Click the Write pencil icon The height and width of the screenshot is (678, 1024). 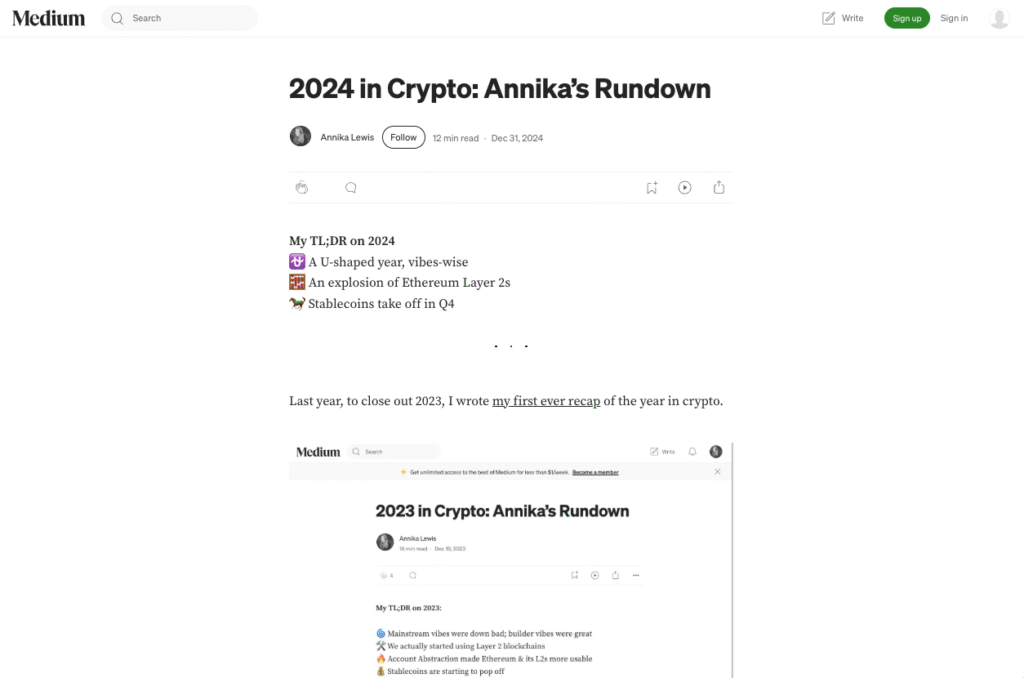point(828,18)
